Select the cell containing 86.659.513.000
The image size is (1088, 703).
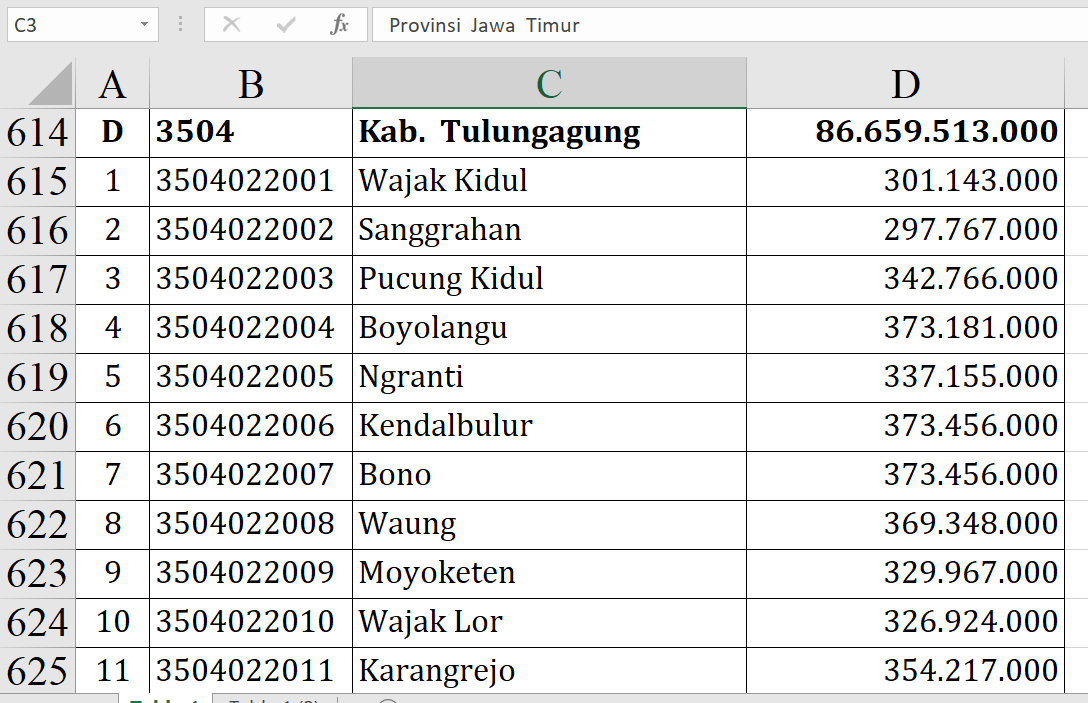[x=904, y=132]
